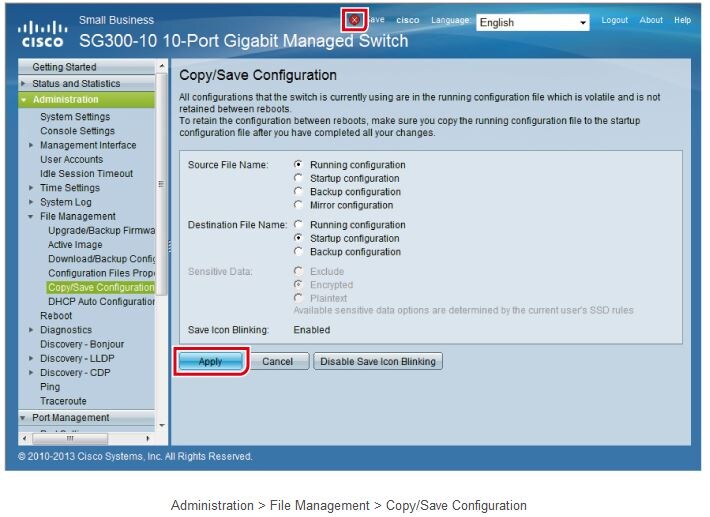The image size is (710, 517).
Task: Click the Cisco logo in header
Action: pos(40,34)
